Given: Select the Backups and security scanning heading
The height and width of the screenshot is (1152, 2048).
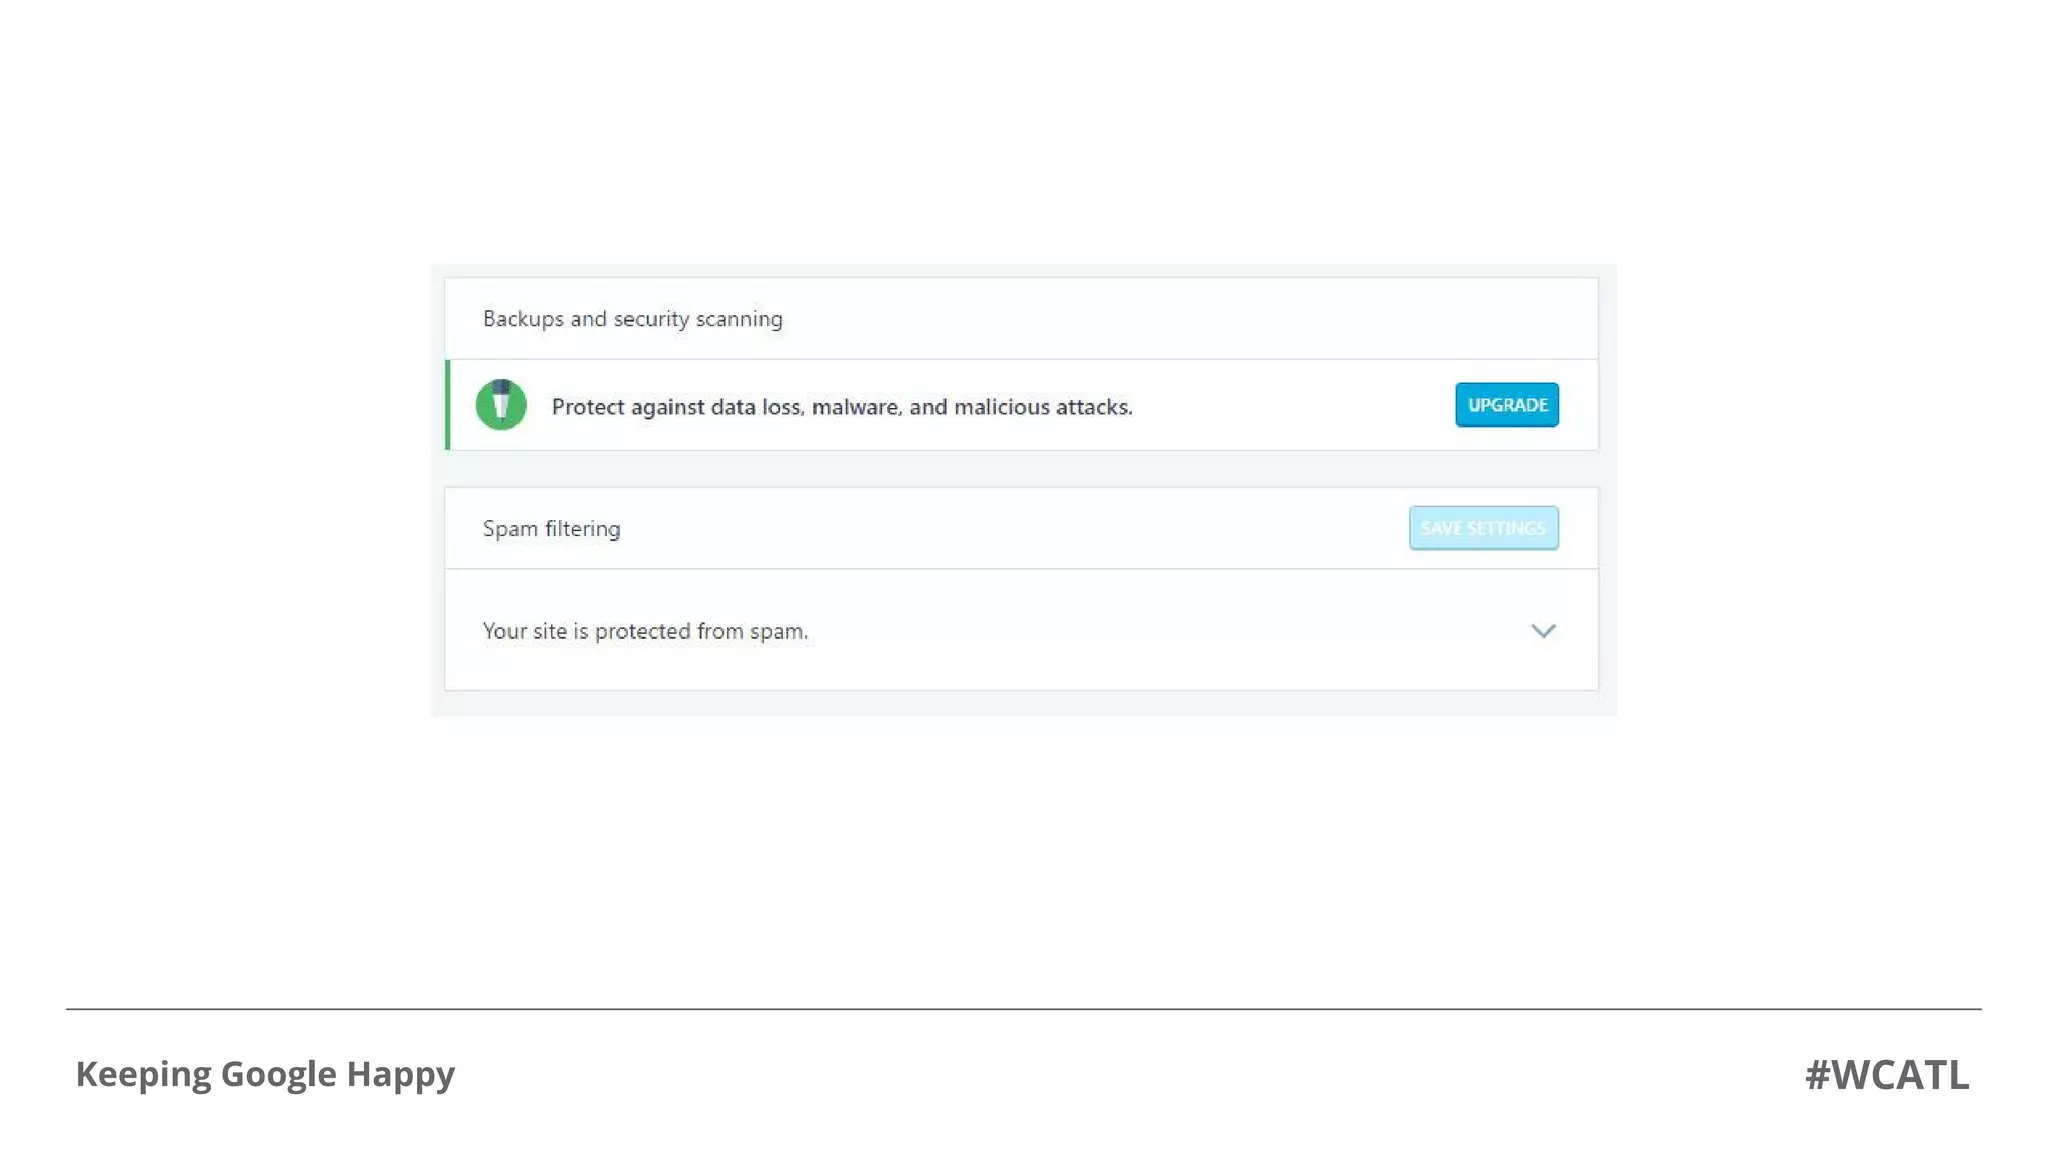Looking at the screenshot, I should pyautogui.click(x=632, y=319).
